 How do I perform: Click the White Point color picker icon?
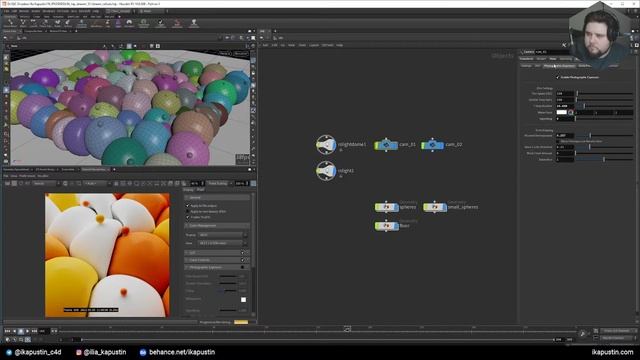(x=571, y=112)
